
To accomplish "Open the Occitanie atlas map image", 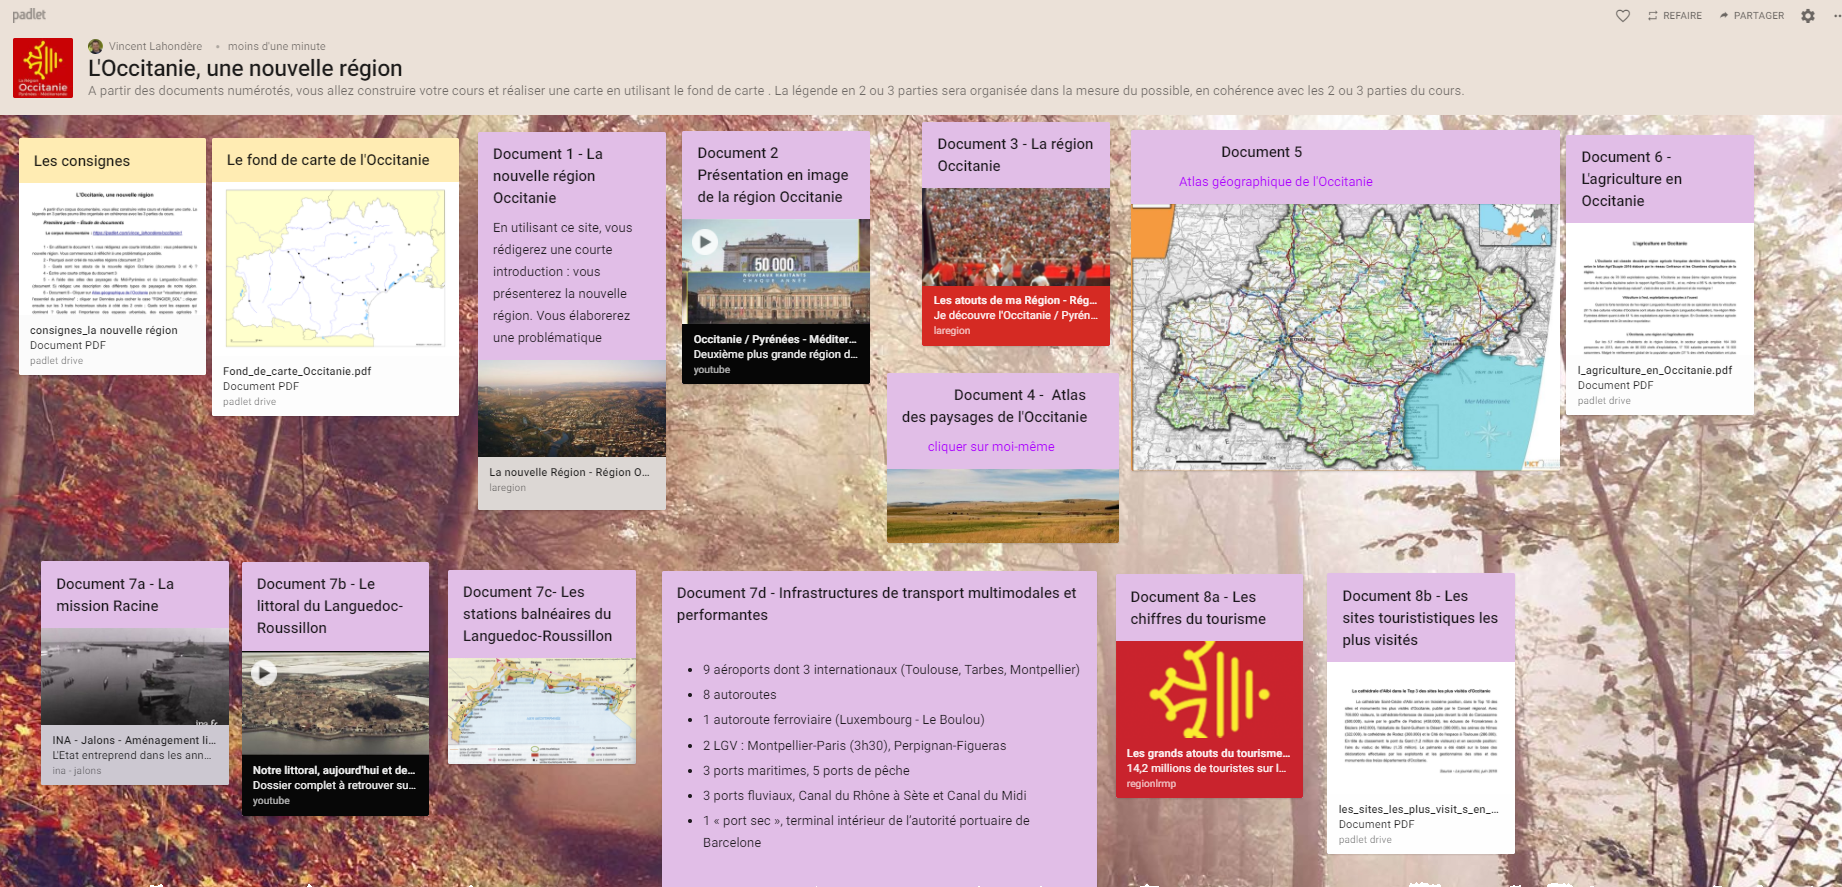I will [1346, 337].
